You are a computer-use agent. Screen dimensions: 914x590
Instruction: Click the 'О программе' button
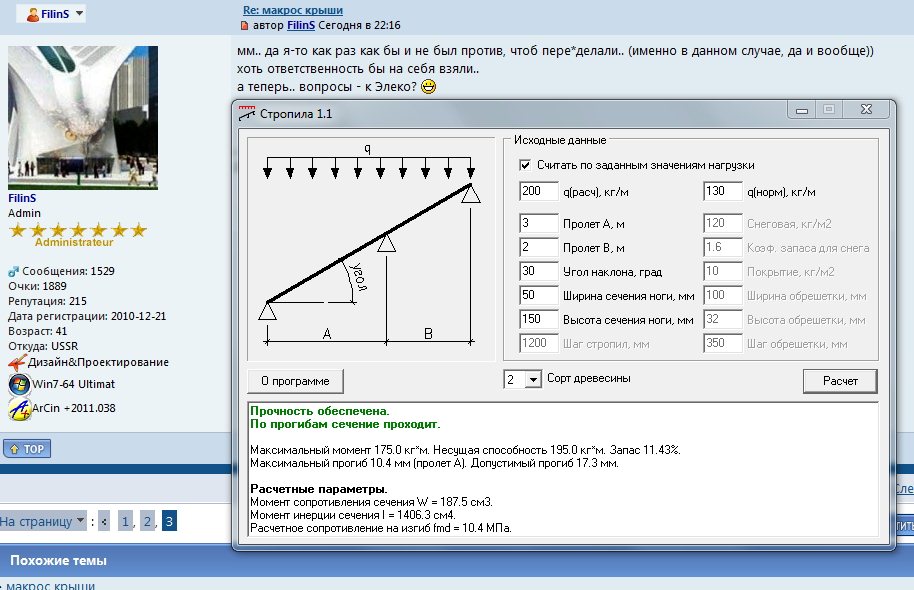[x=295, y=381]
